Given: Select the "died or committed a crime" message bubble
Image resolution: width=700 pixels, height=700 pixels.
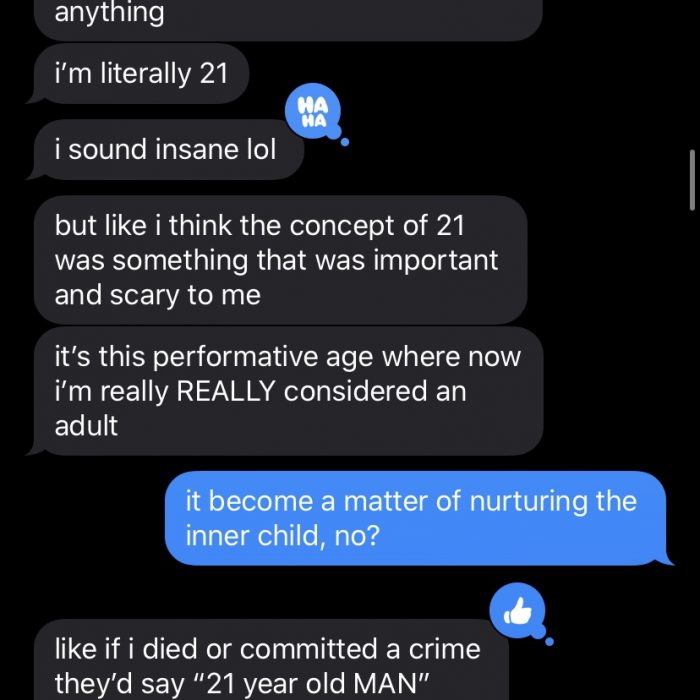Looking at the screenshot, I should [270, 663].
